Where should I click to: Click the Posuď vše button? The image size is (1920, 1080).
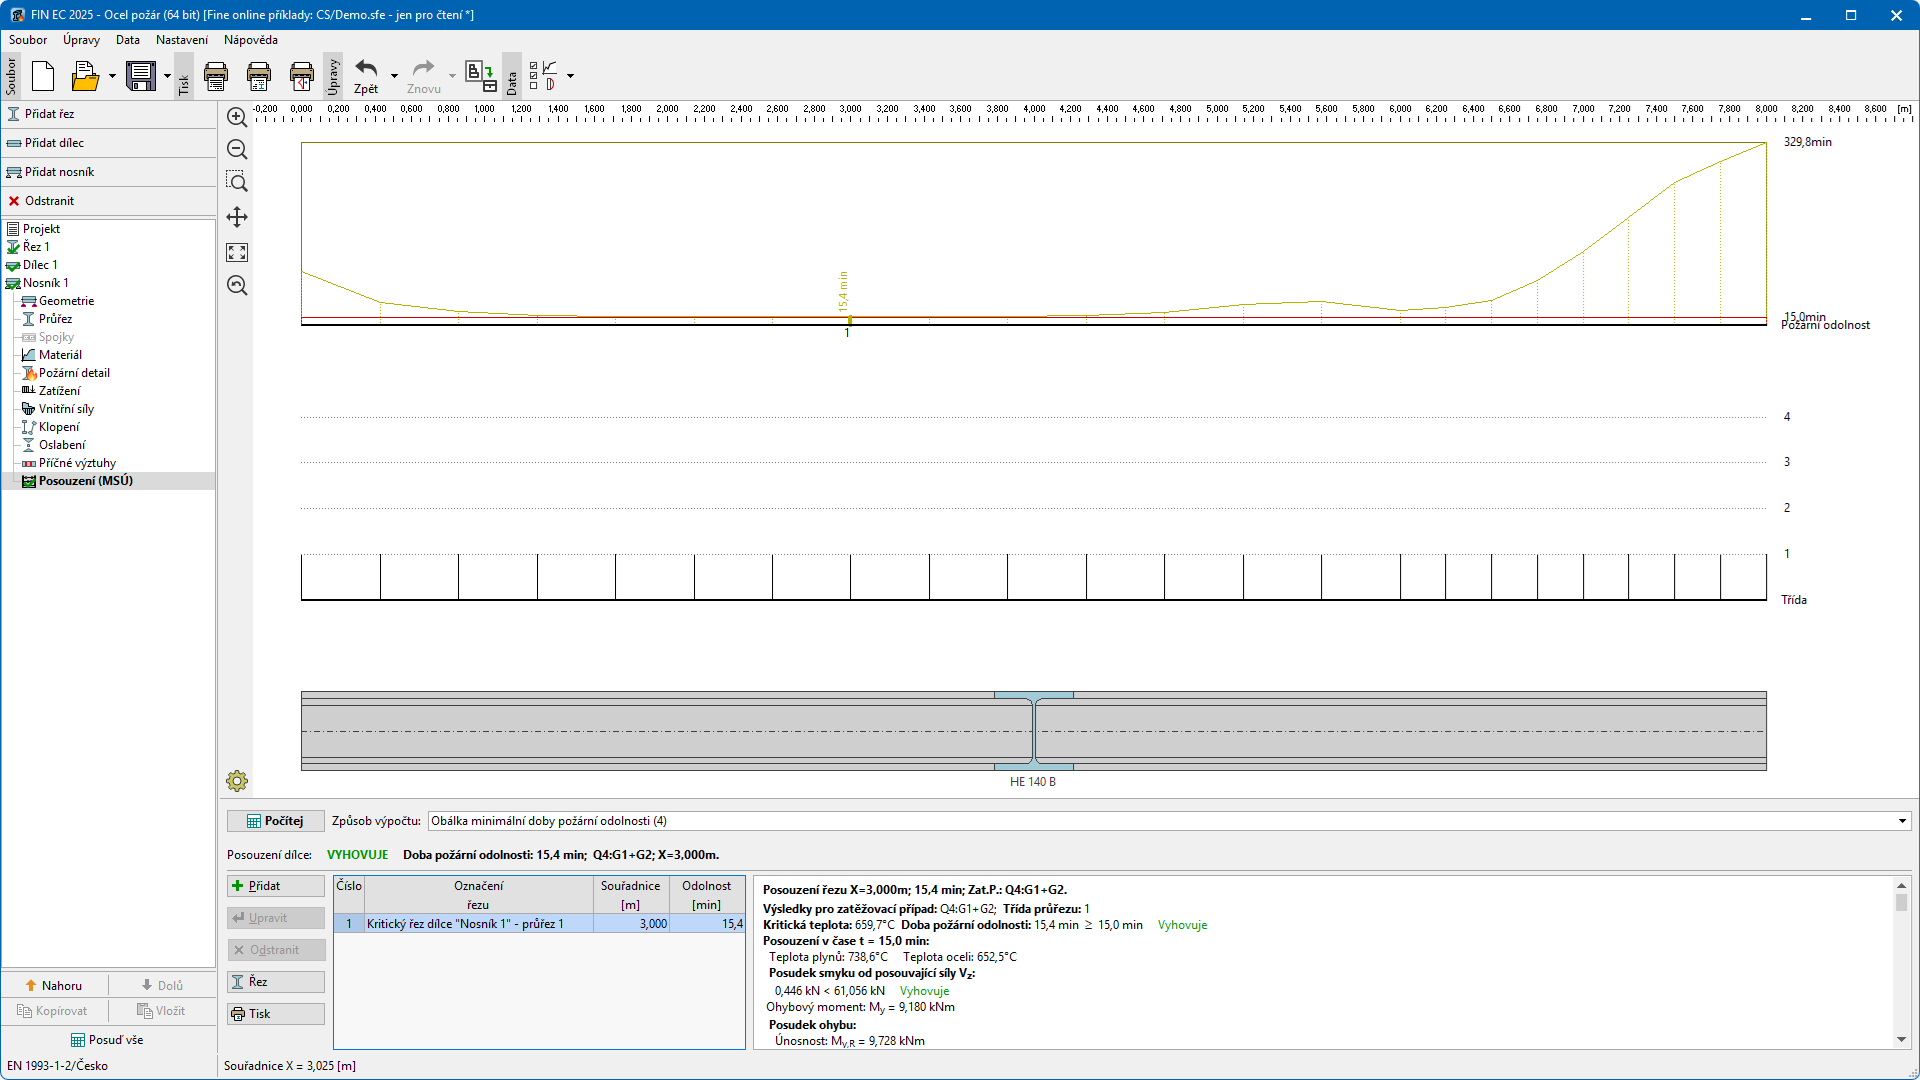(107, 1040)
